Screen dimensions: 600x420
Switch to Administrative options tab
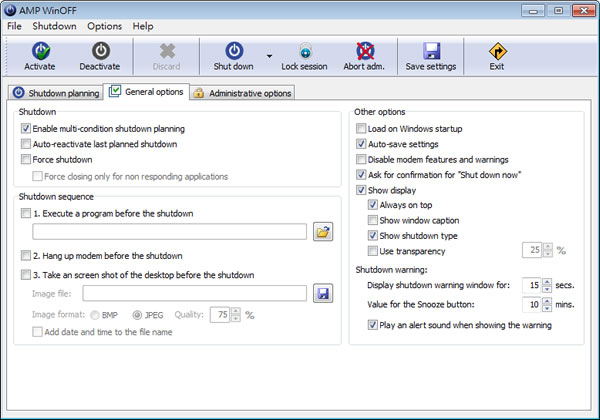(x=242, y=93)
